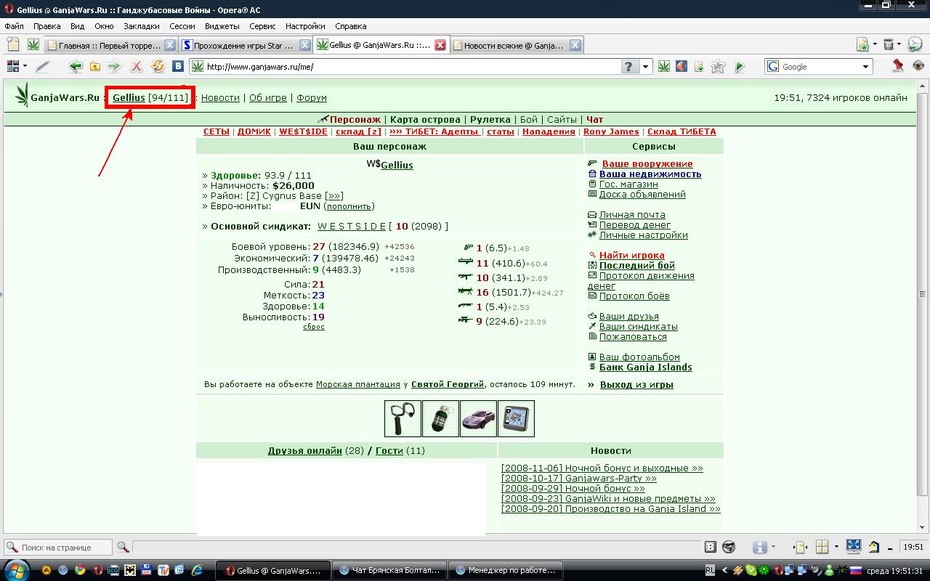This screenshot has height=581, width=930.
Task: Click the пополнить EUN link
Action: [x=349, y=206]
